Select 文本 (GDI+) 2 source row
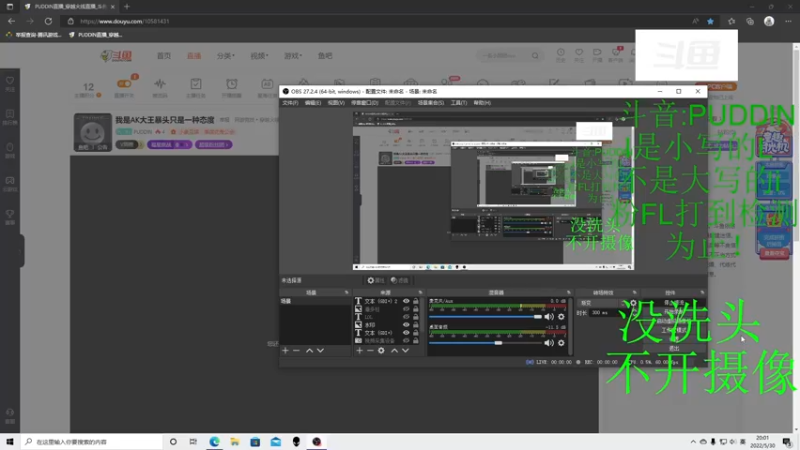This screenshot has height=450, width=800. (387, 301)
